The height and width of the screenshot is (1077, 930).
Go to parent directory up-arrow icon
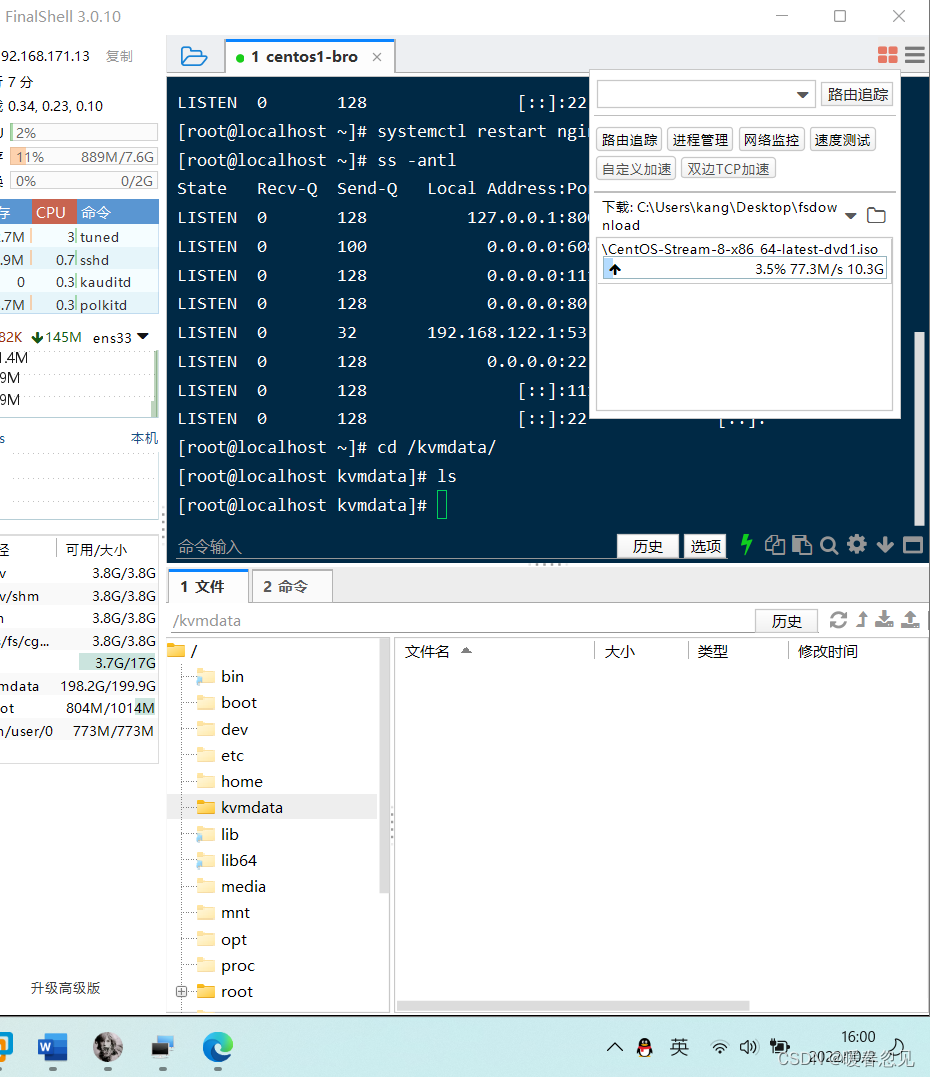coord(862,620)
